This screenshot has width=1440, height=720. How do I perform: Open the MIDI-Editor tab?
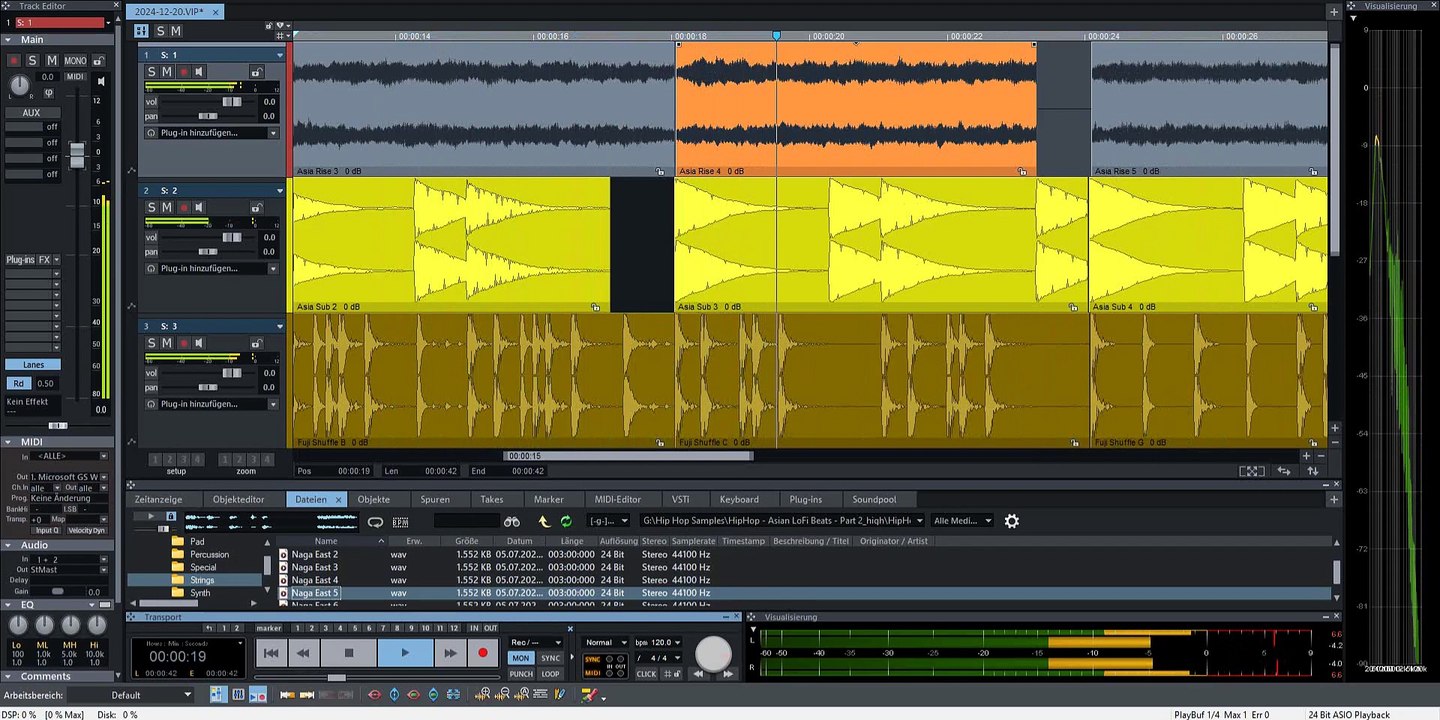pos(617,499)
